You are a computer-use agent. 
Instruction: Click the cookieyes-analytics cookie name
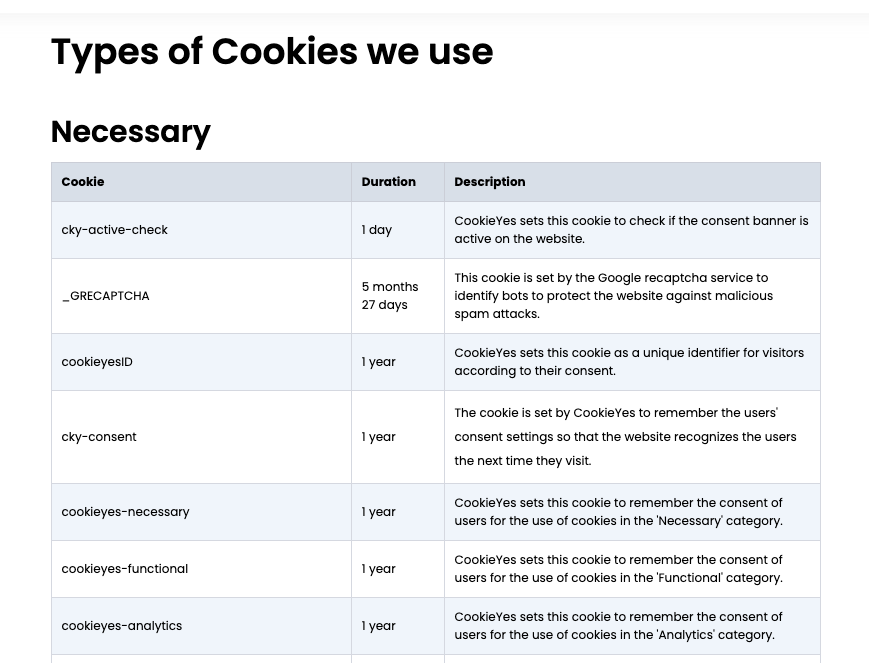click(121, 626)
